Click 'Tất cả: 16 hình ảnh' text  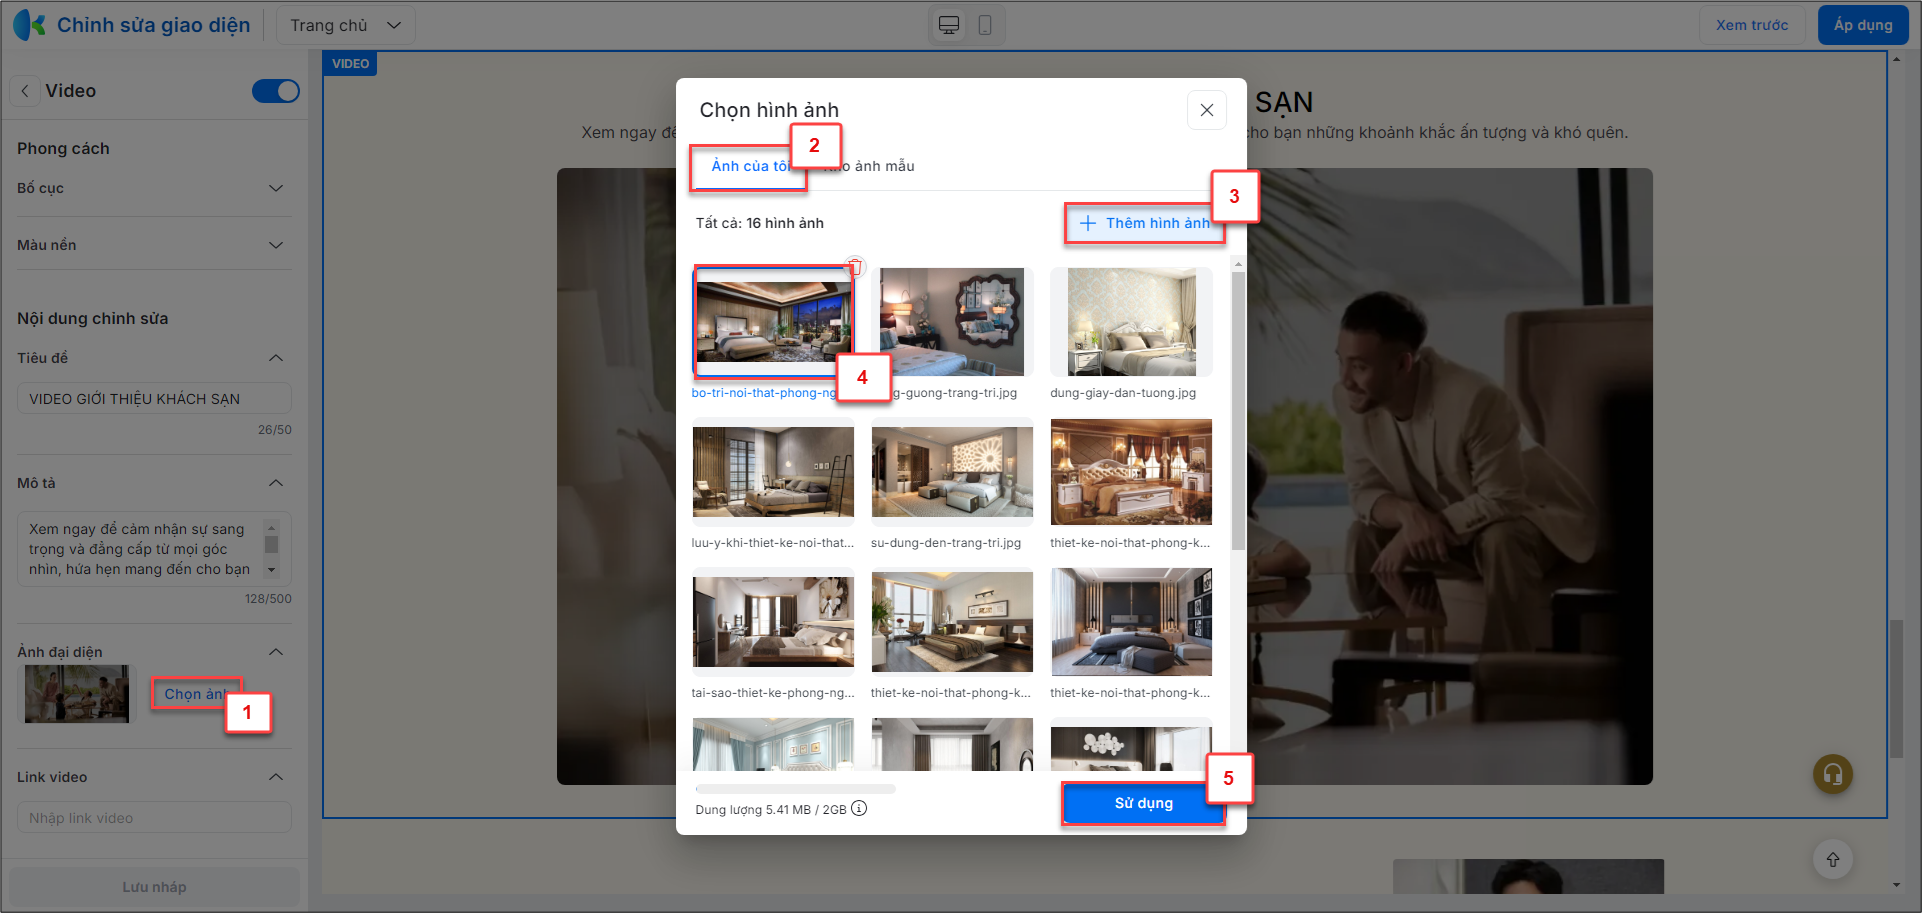click(760, 223)
